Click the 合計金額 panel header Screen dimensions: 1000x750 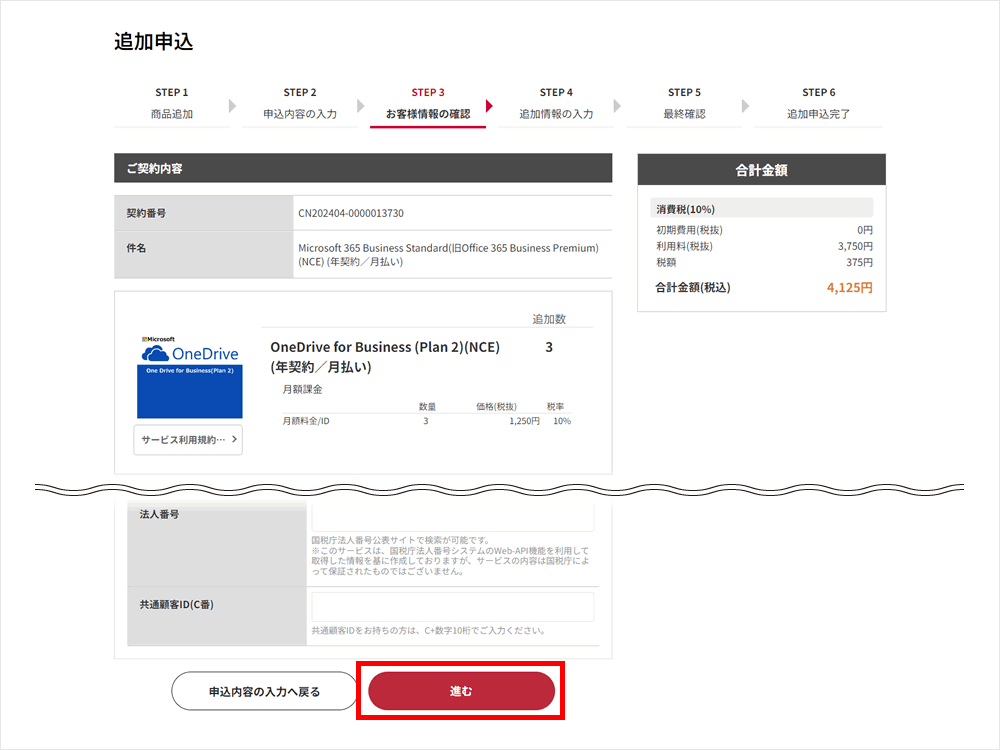[761, 170]
